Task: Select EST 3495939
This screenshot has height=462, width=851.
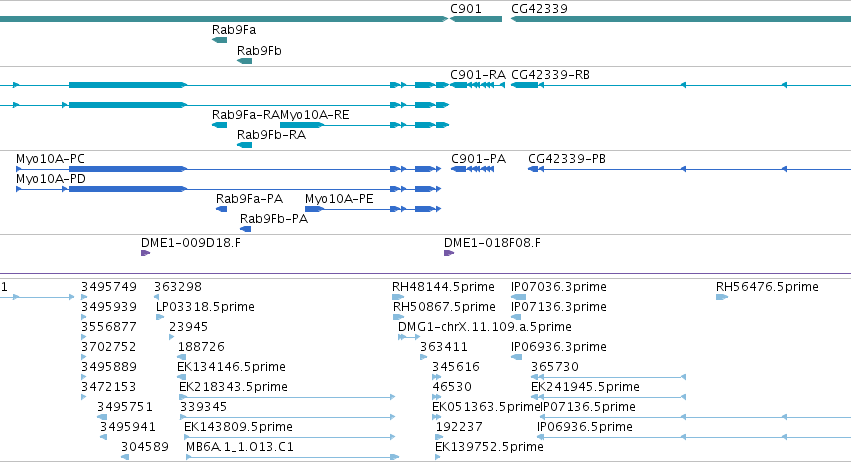Action: click(109, 307)
